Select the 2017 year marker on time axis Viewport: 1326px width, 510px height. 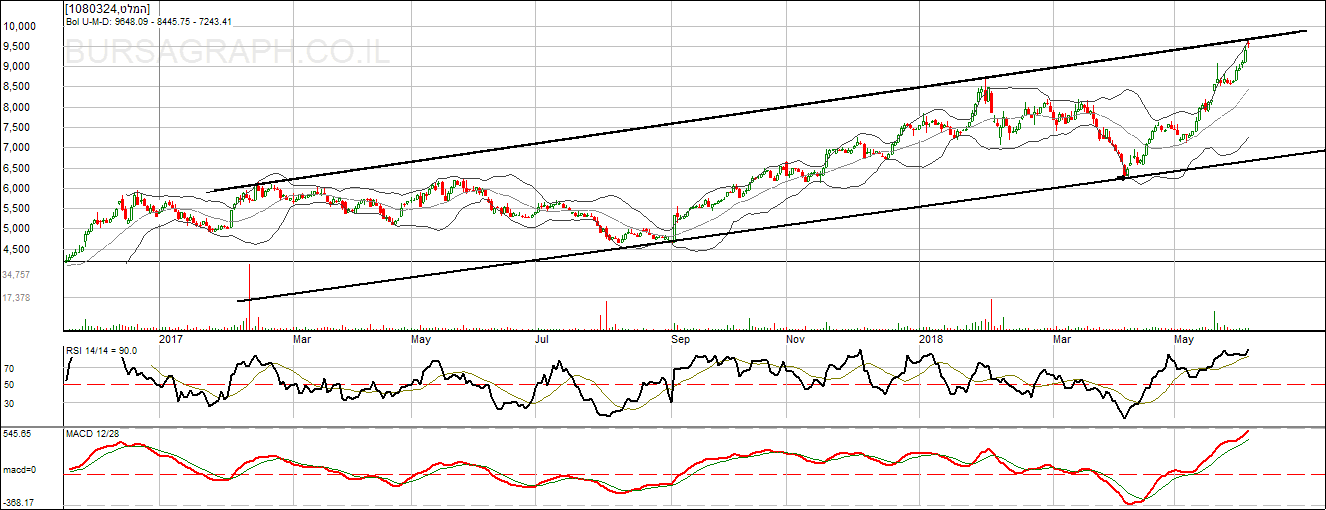click(170, 339)
